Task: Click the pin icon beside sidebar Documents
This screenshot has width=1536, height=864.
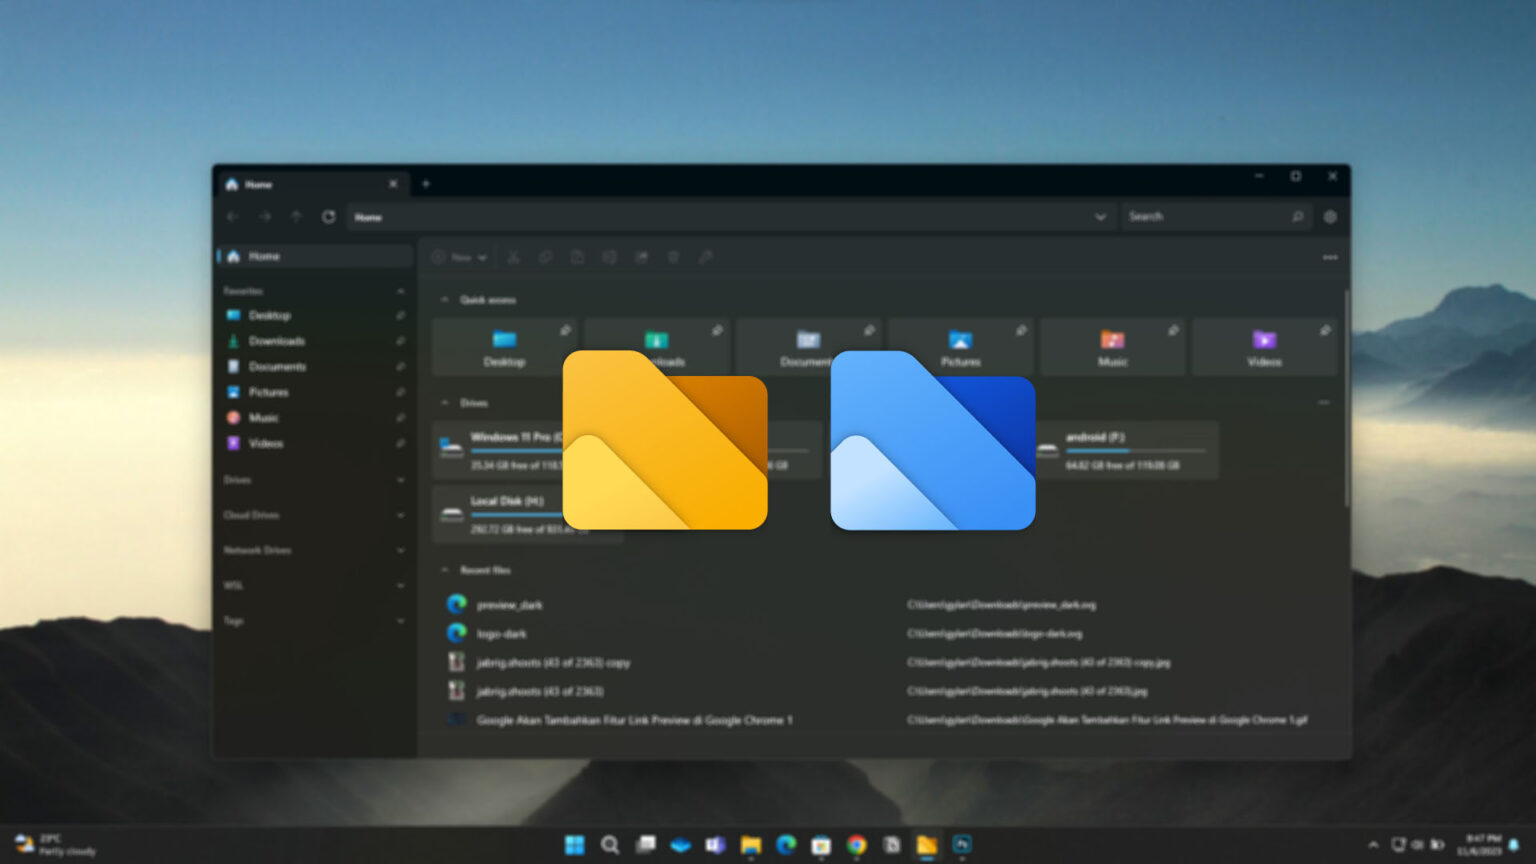Action: click(400, 367)
